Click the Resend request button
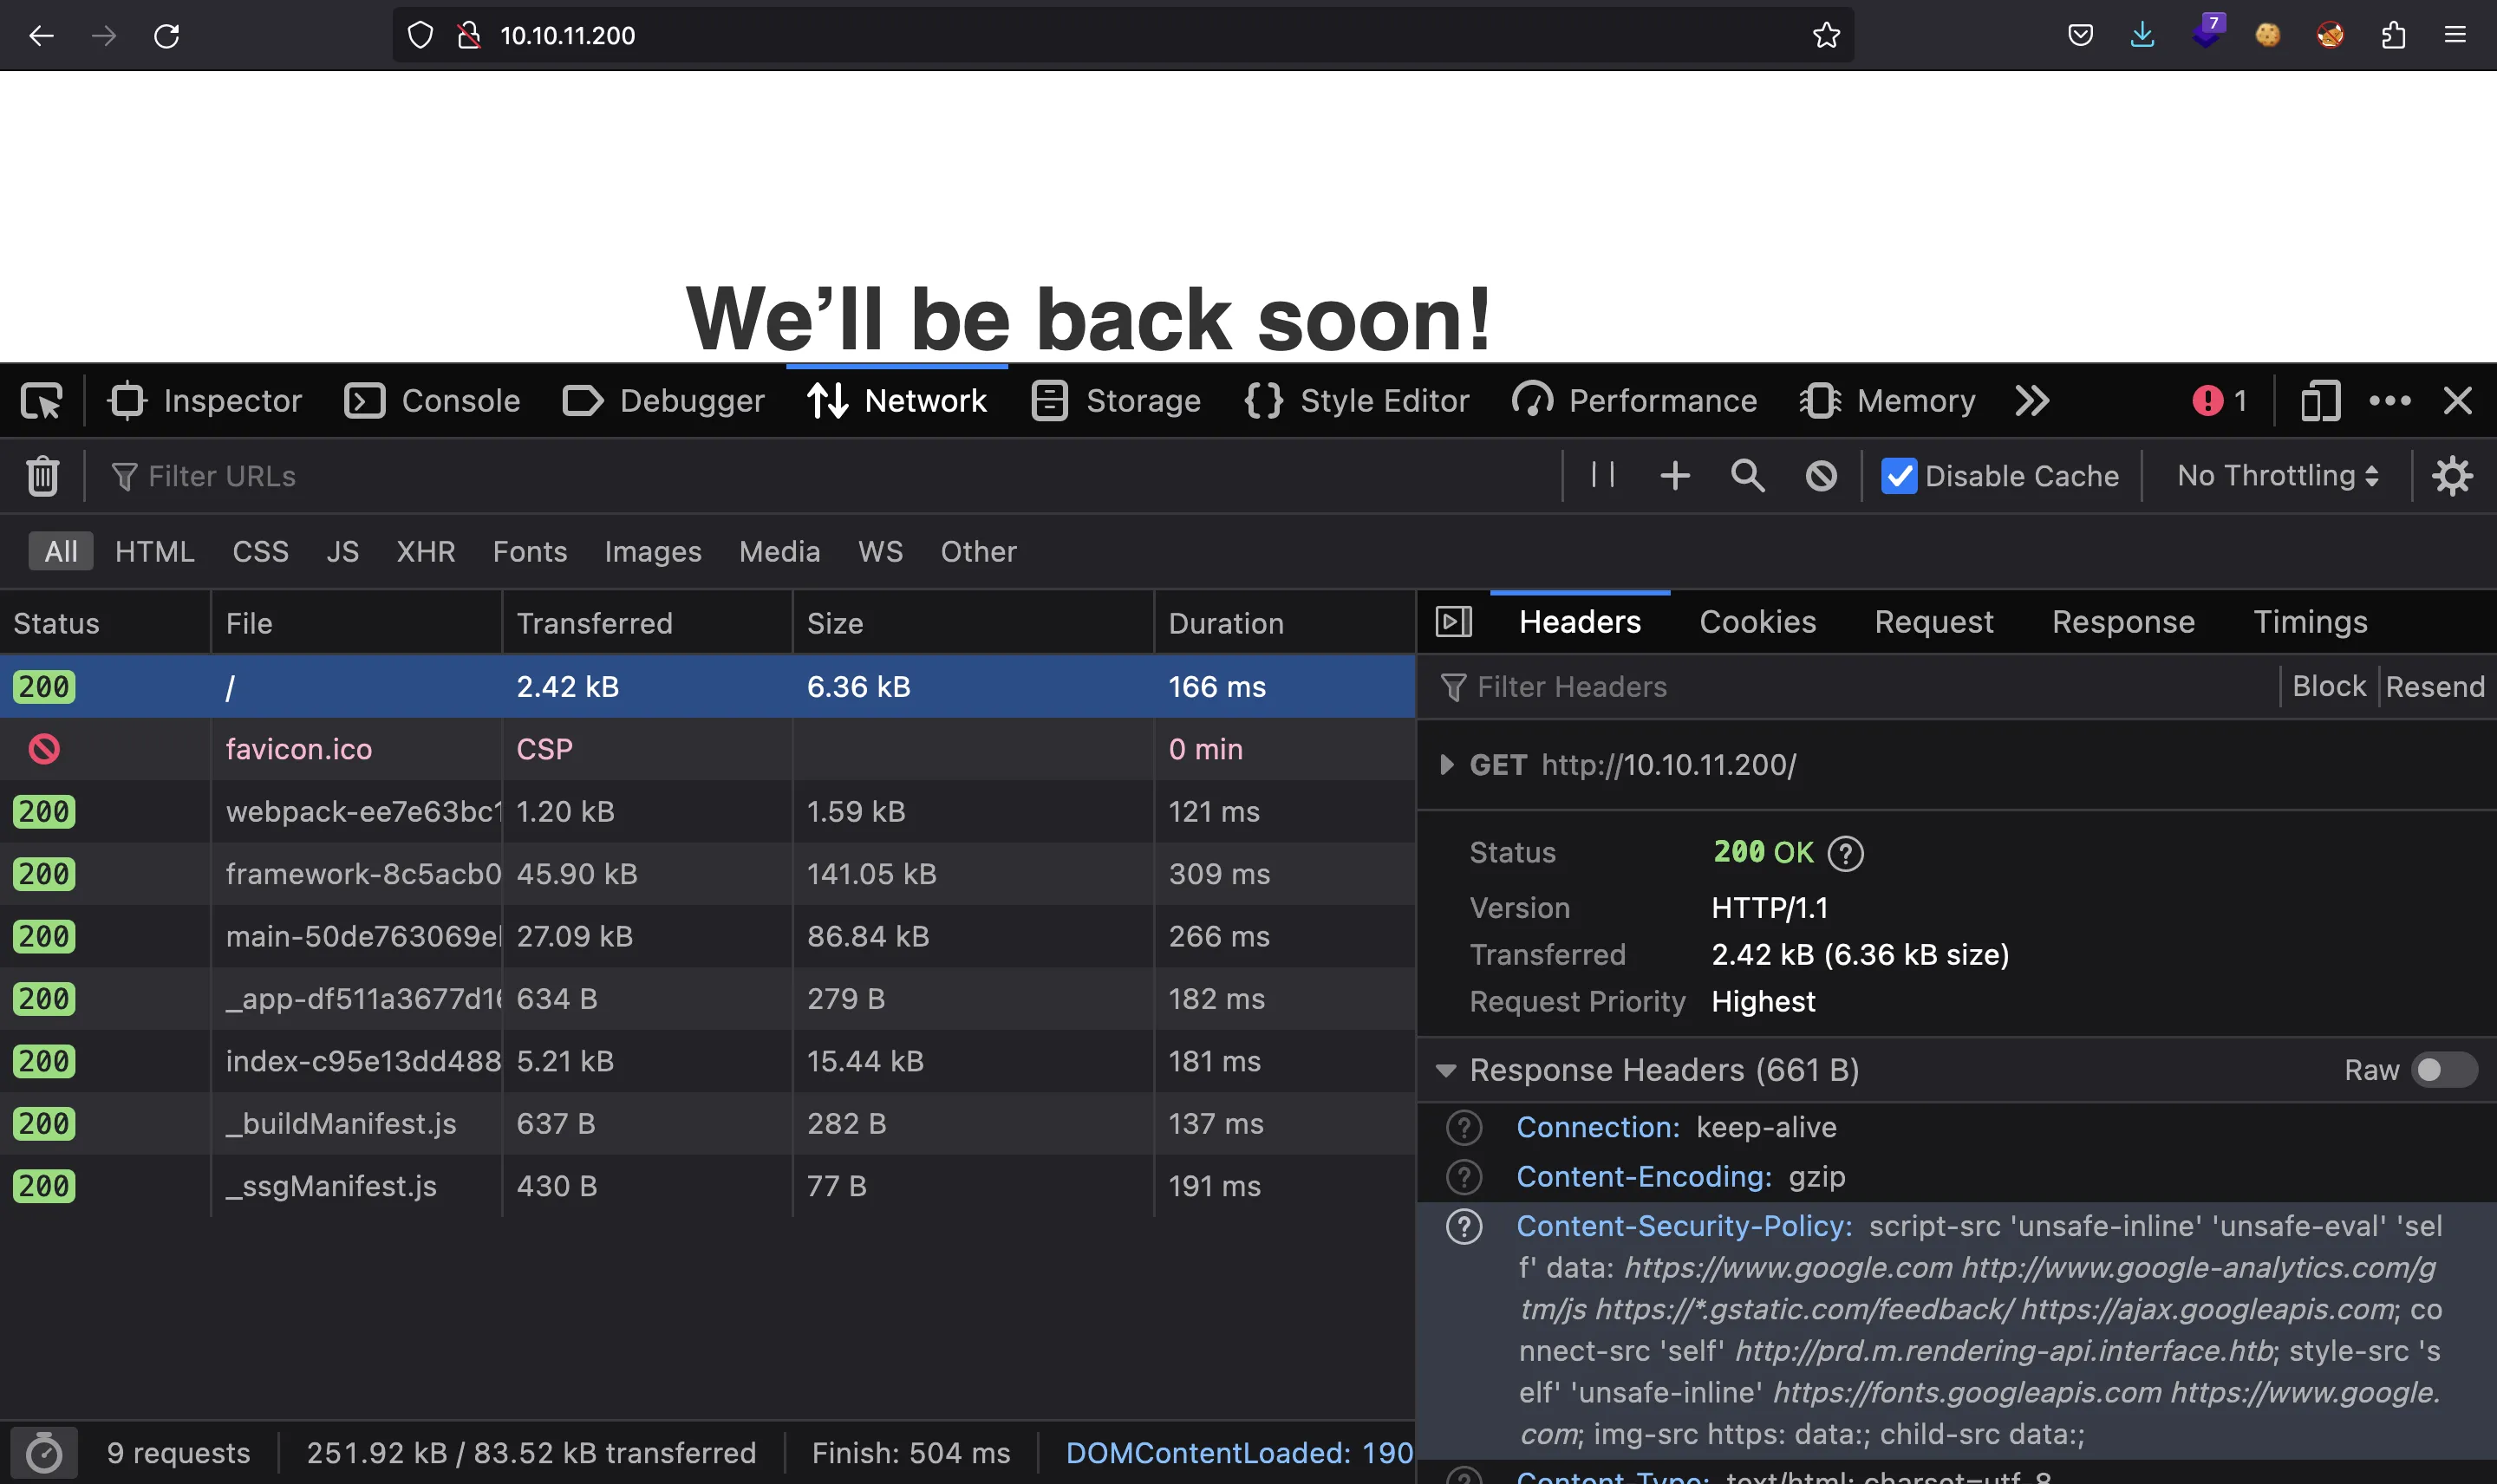Image resolution: width=2497 pixels, height=1484 pixels. click(x=2435, y=686)
